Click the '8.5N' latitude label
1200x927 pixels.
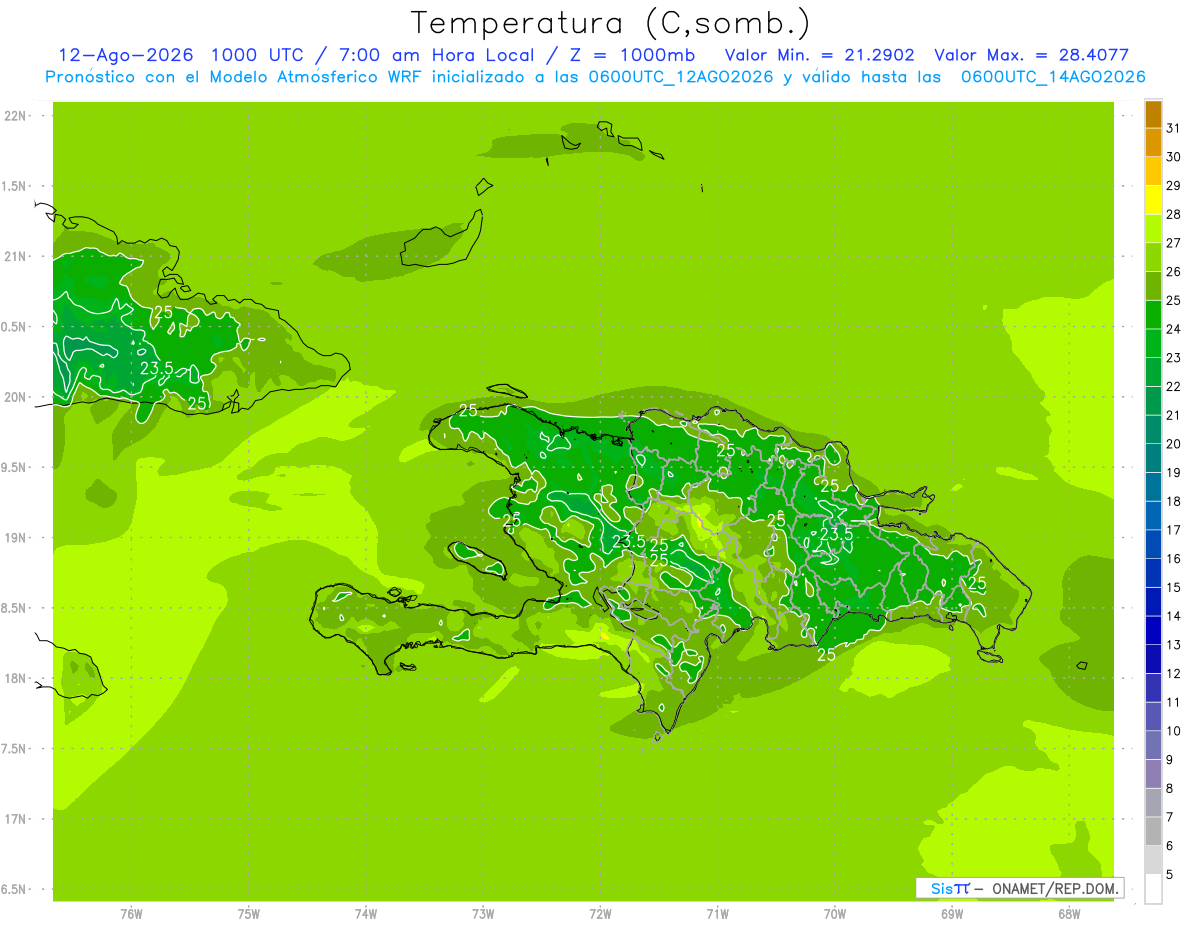click(x=15, y=608)
